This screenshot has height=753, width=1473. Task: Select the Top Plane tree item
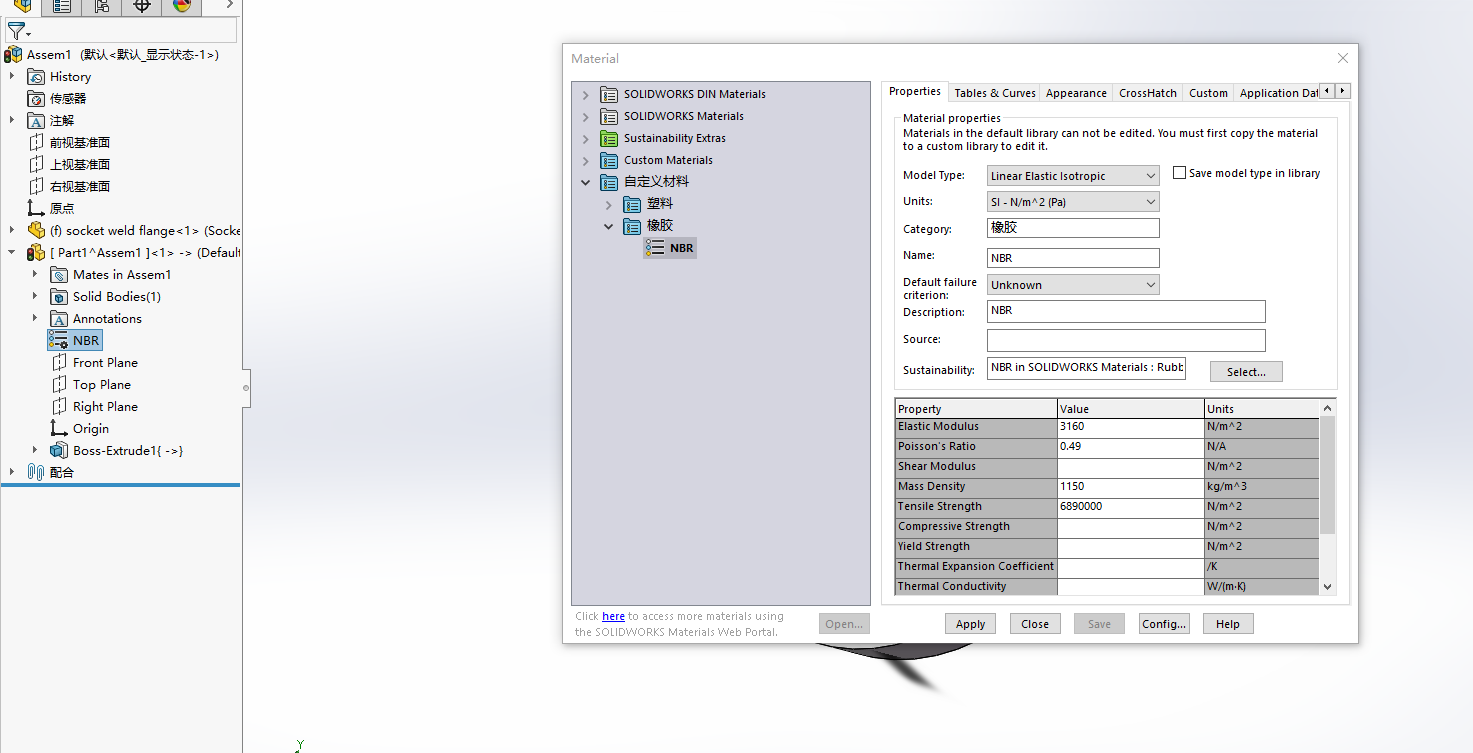pos(92,385)
